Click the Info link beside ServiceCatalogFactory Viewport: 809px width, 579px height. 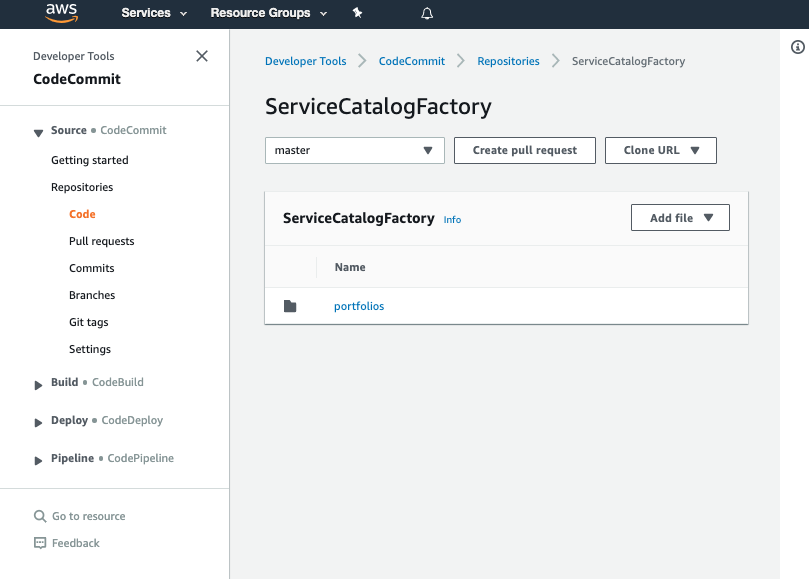[x=452, y=219]
